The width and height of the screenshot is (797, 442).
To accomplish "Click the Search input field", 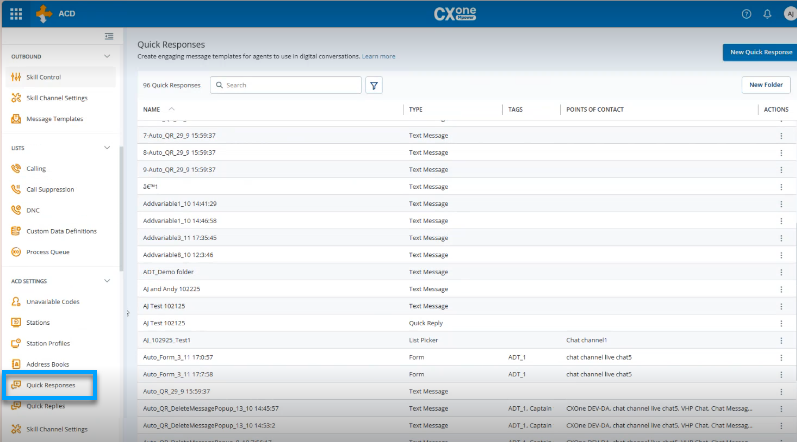I will pos(290,85).
